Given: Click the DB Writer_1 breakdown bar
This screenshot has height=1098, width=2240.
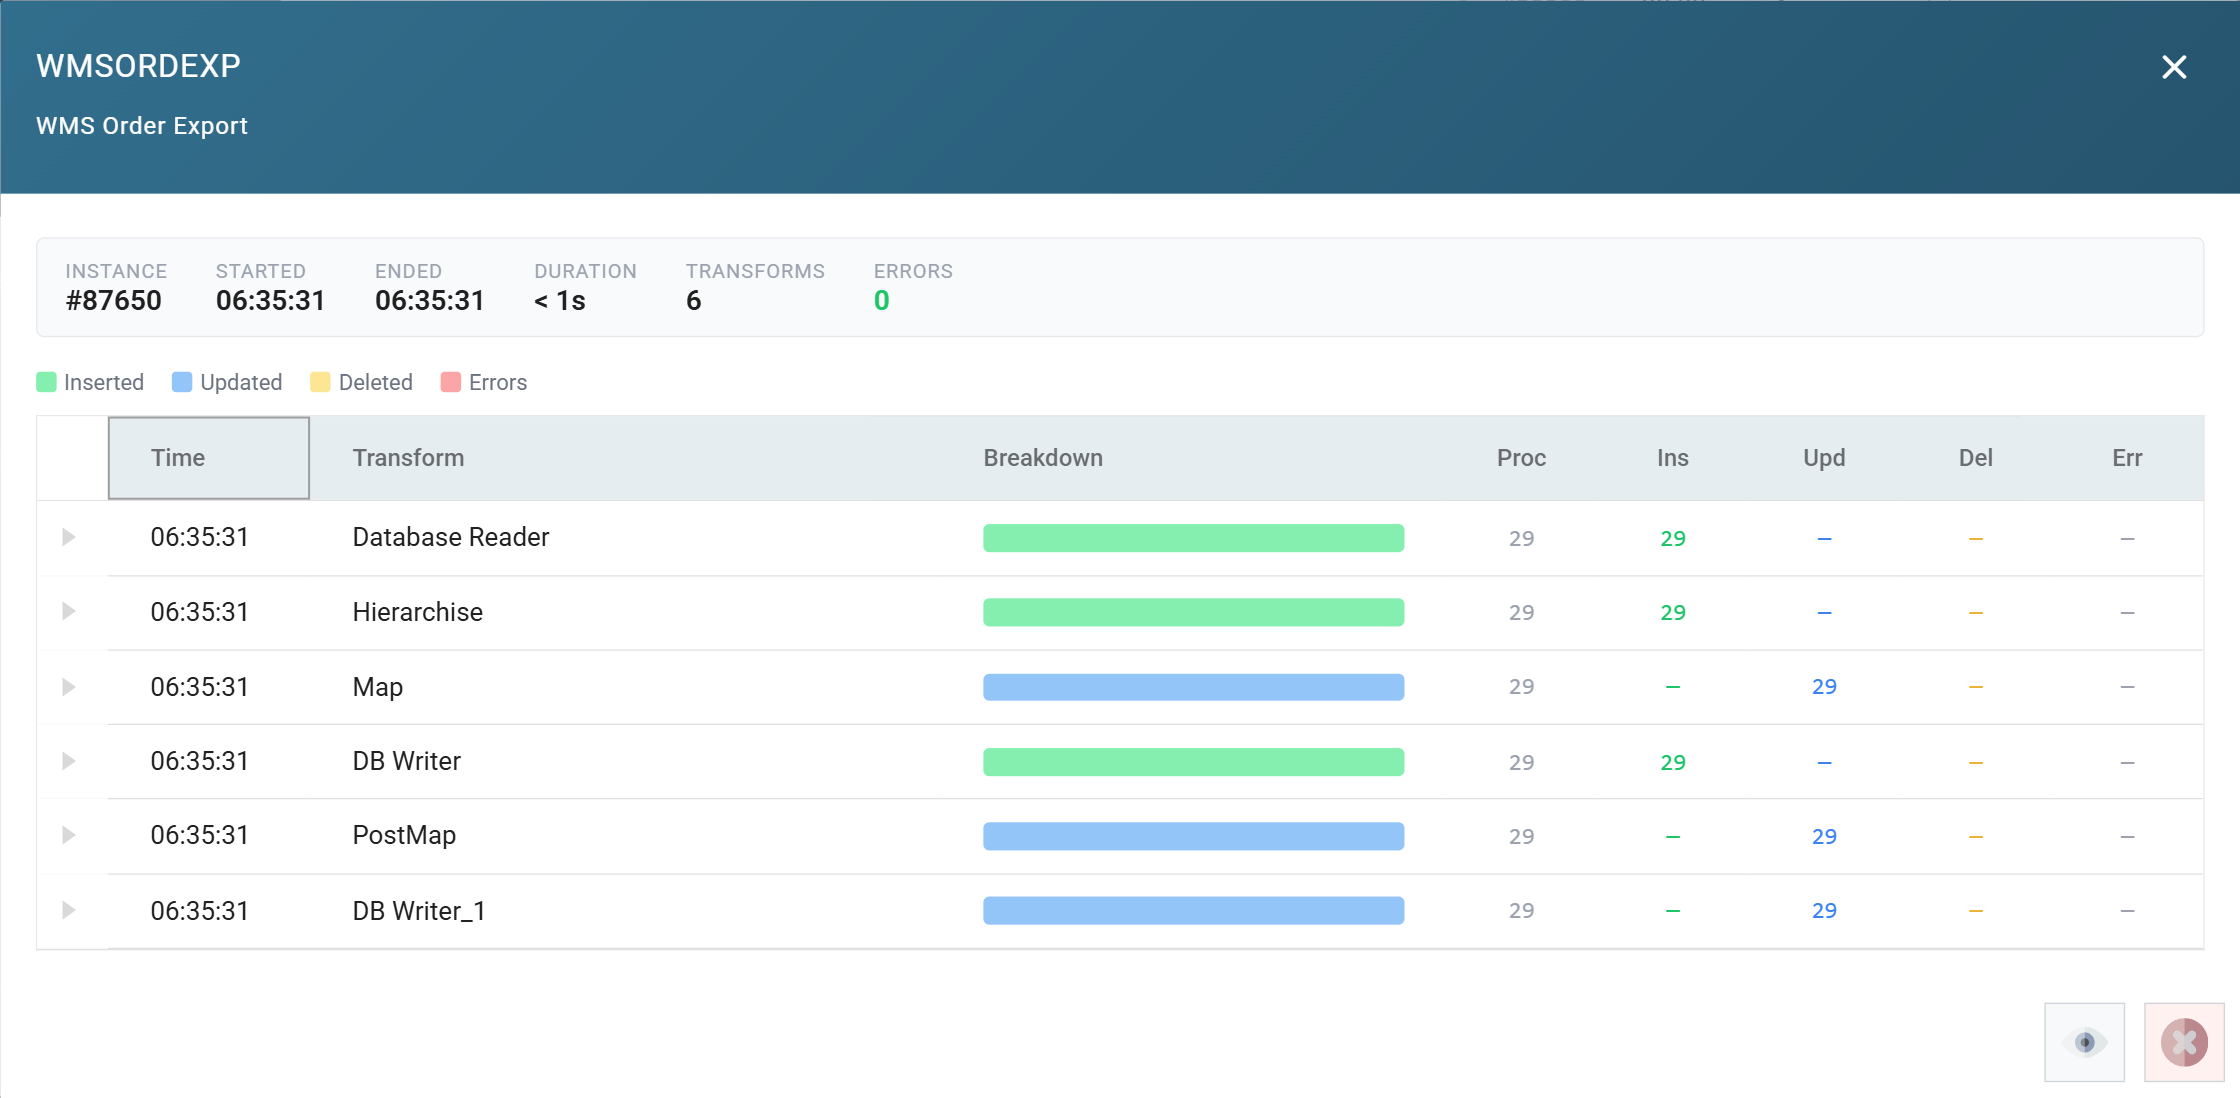Looking at the screenshot, I should [1193, 910].
